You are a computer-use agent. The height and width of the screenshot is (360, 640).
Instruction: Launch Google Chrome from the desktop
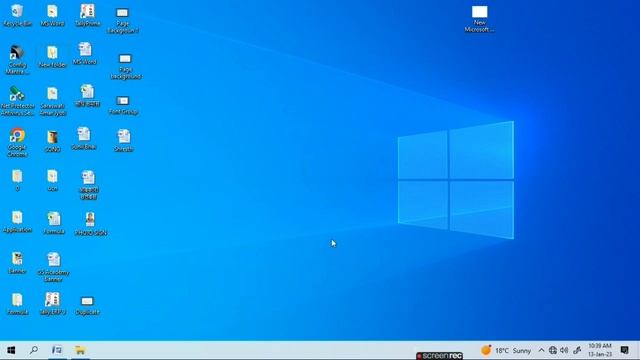point(17,142)
